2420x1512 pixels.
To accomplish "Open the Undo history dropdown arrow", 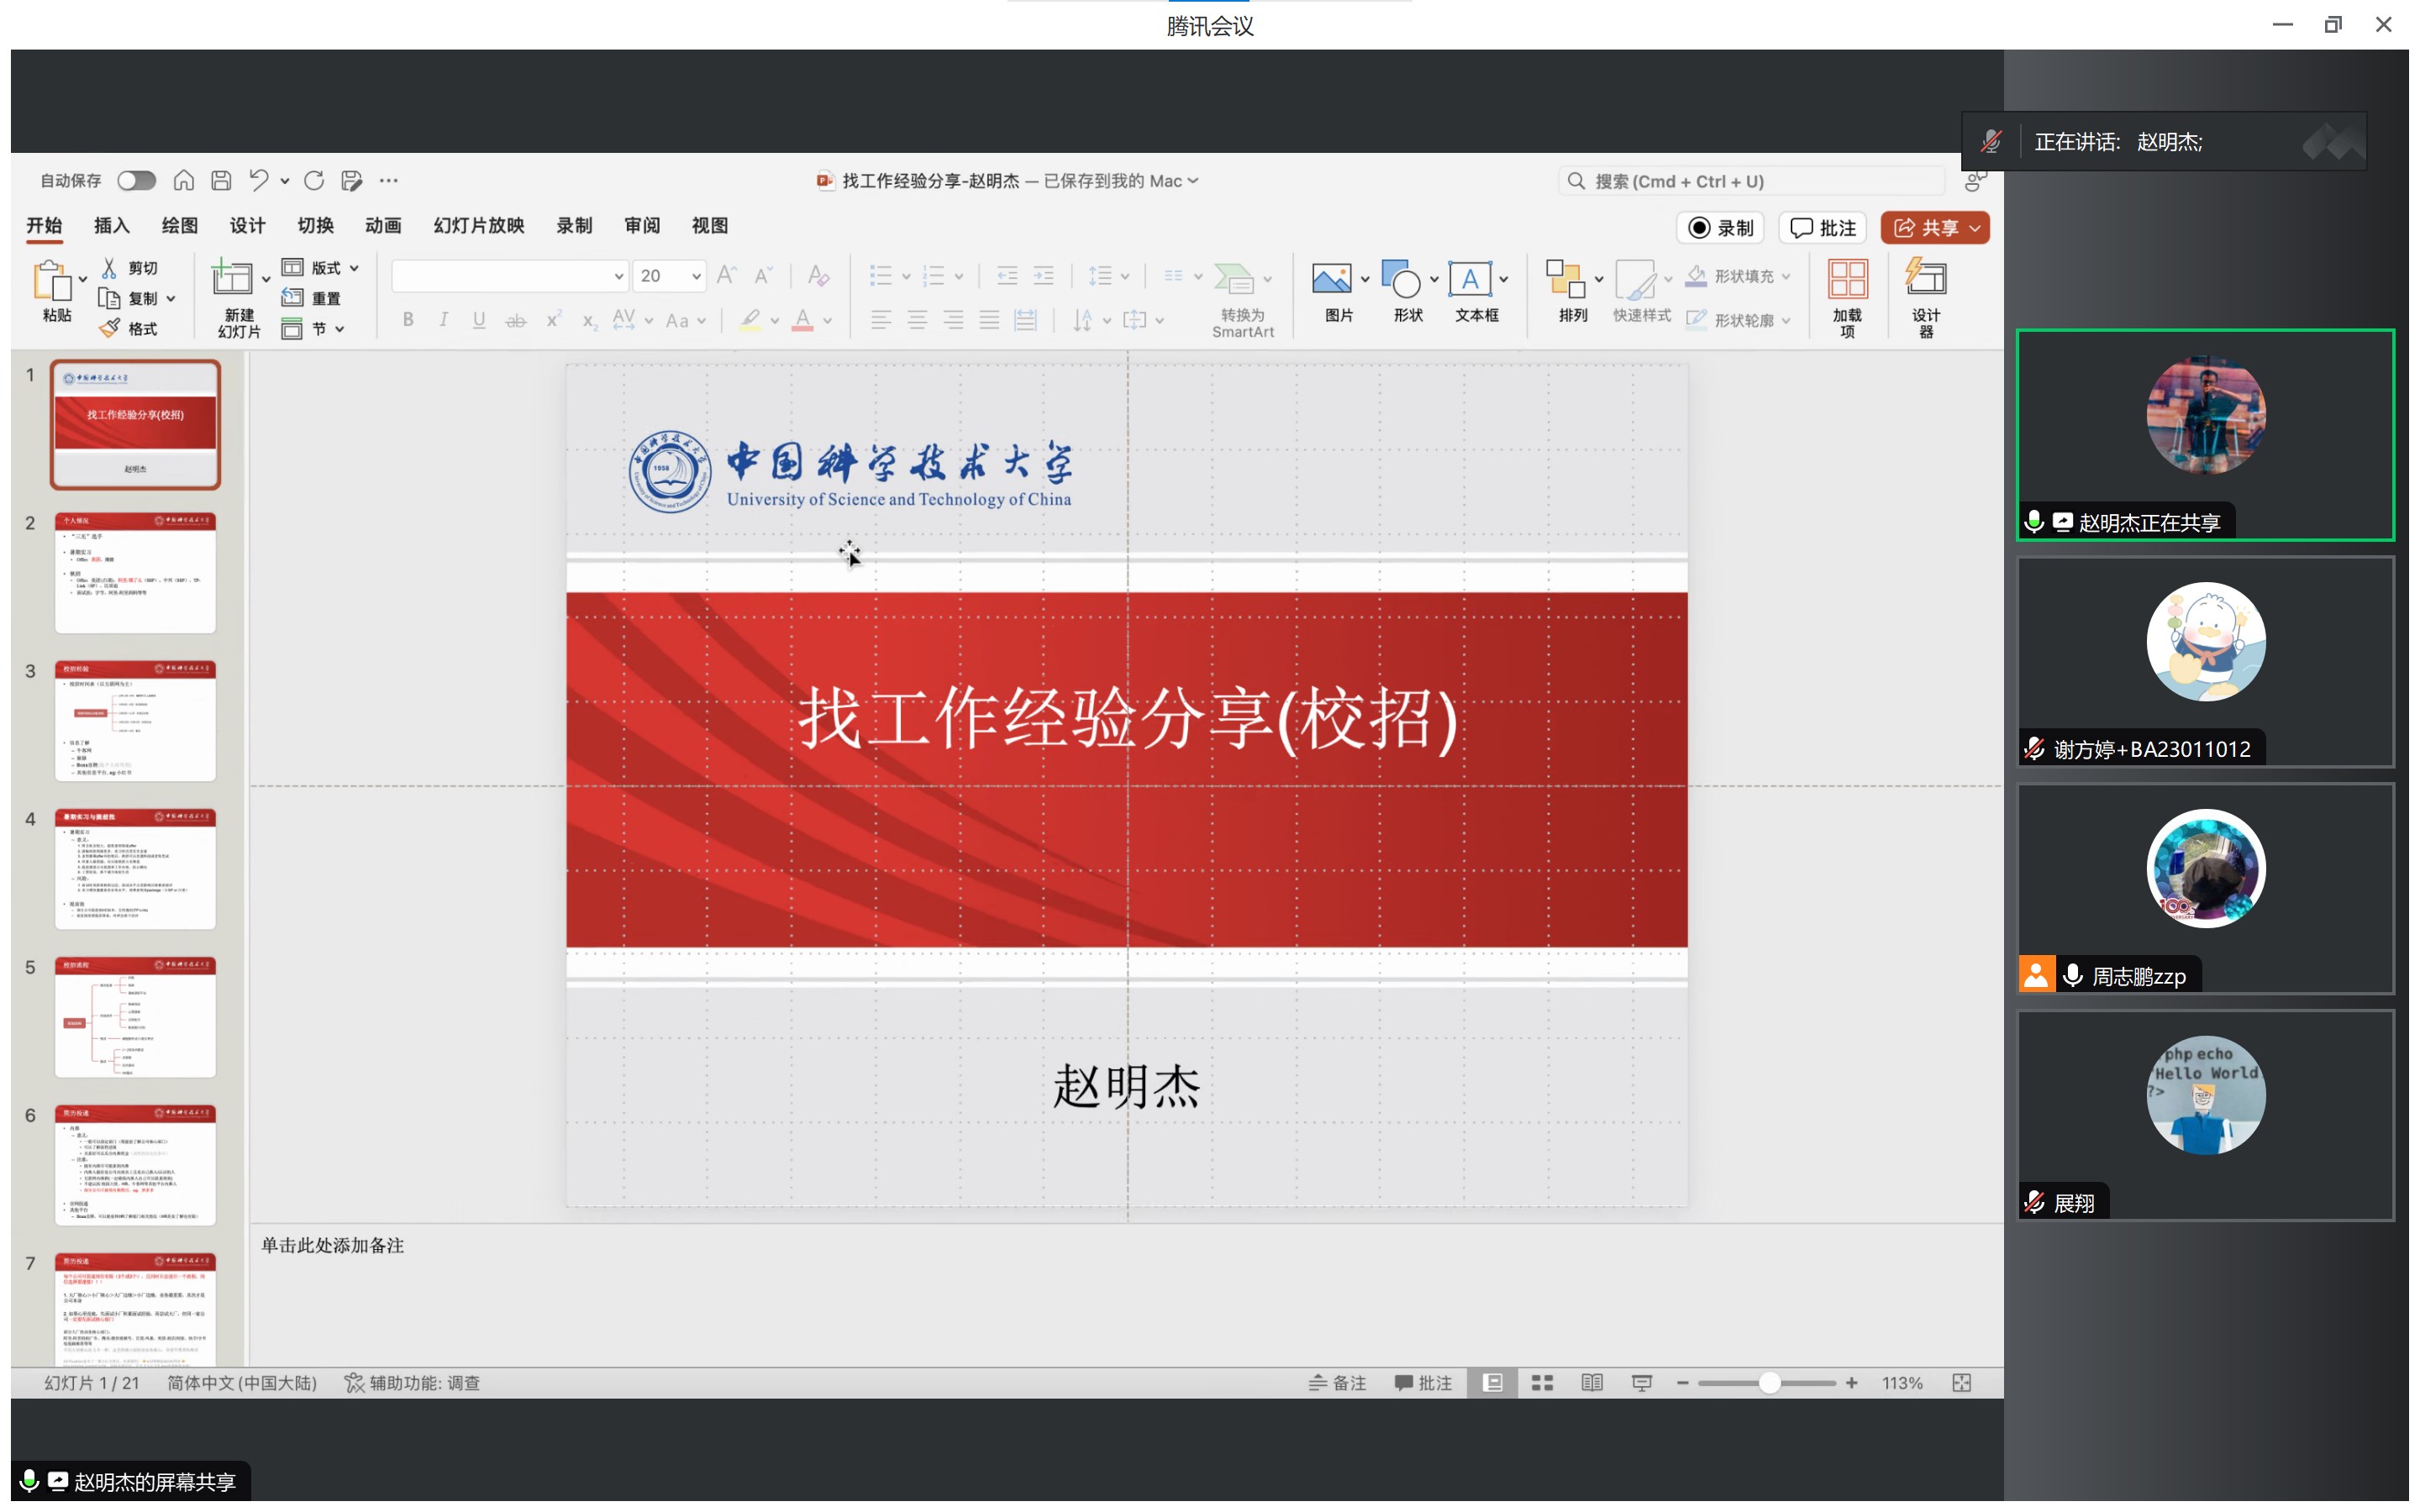I will 285,181.
